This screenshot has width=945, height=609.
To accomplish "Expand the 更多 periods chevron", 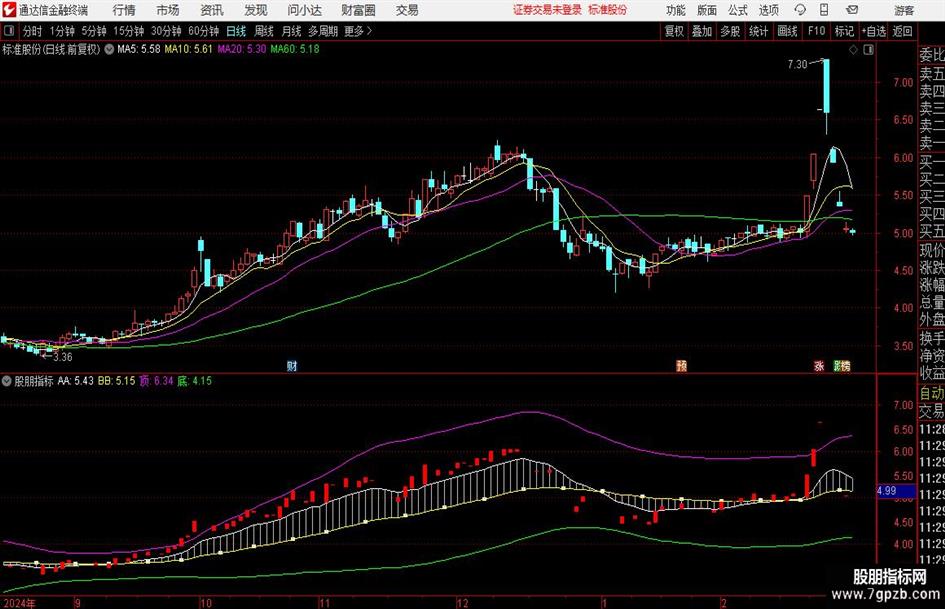I will coord(369,31).
